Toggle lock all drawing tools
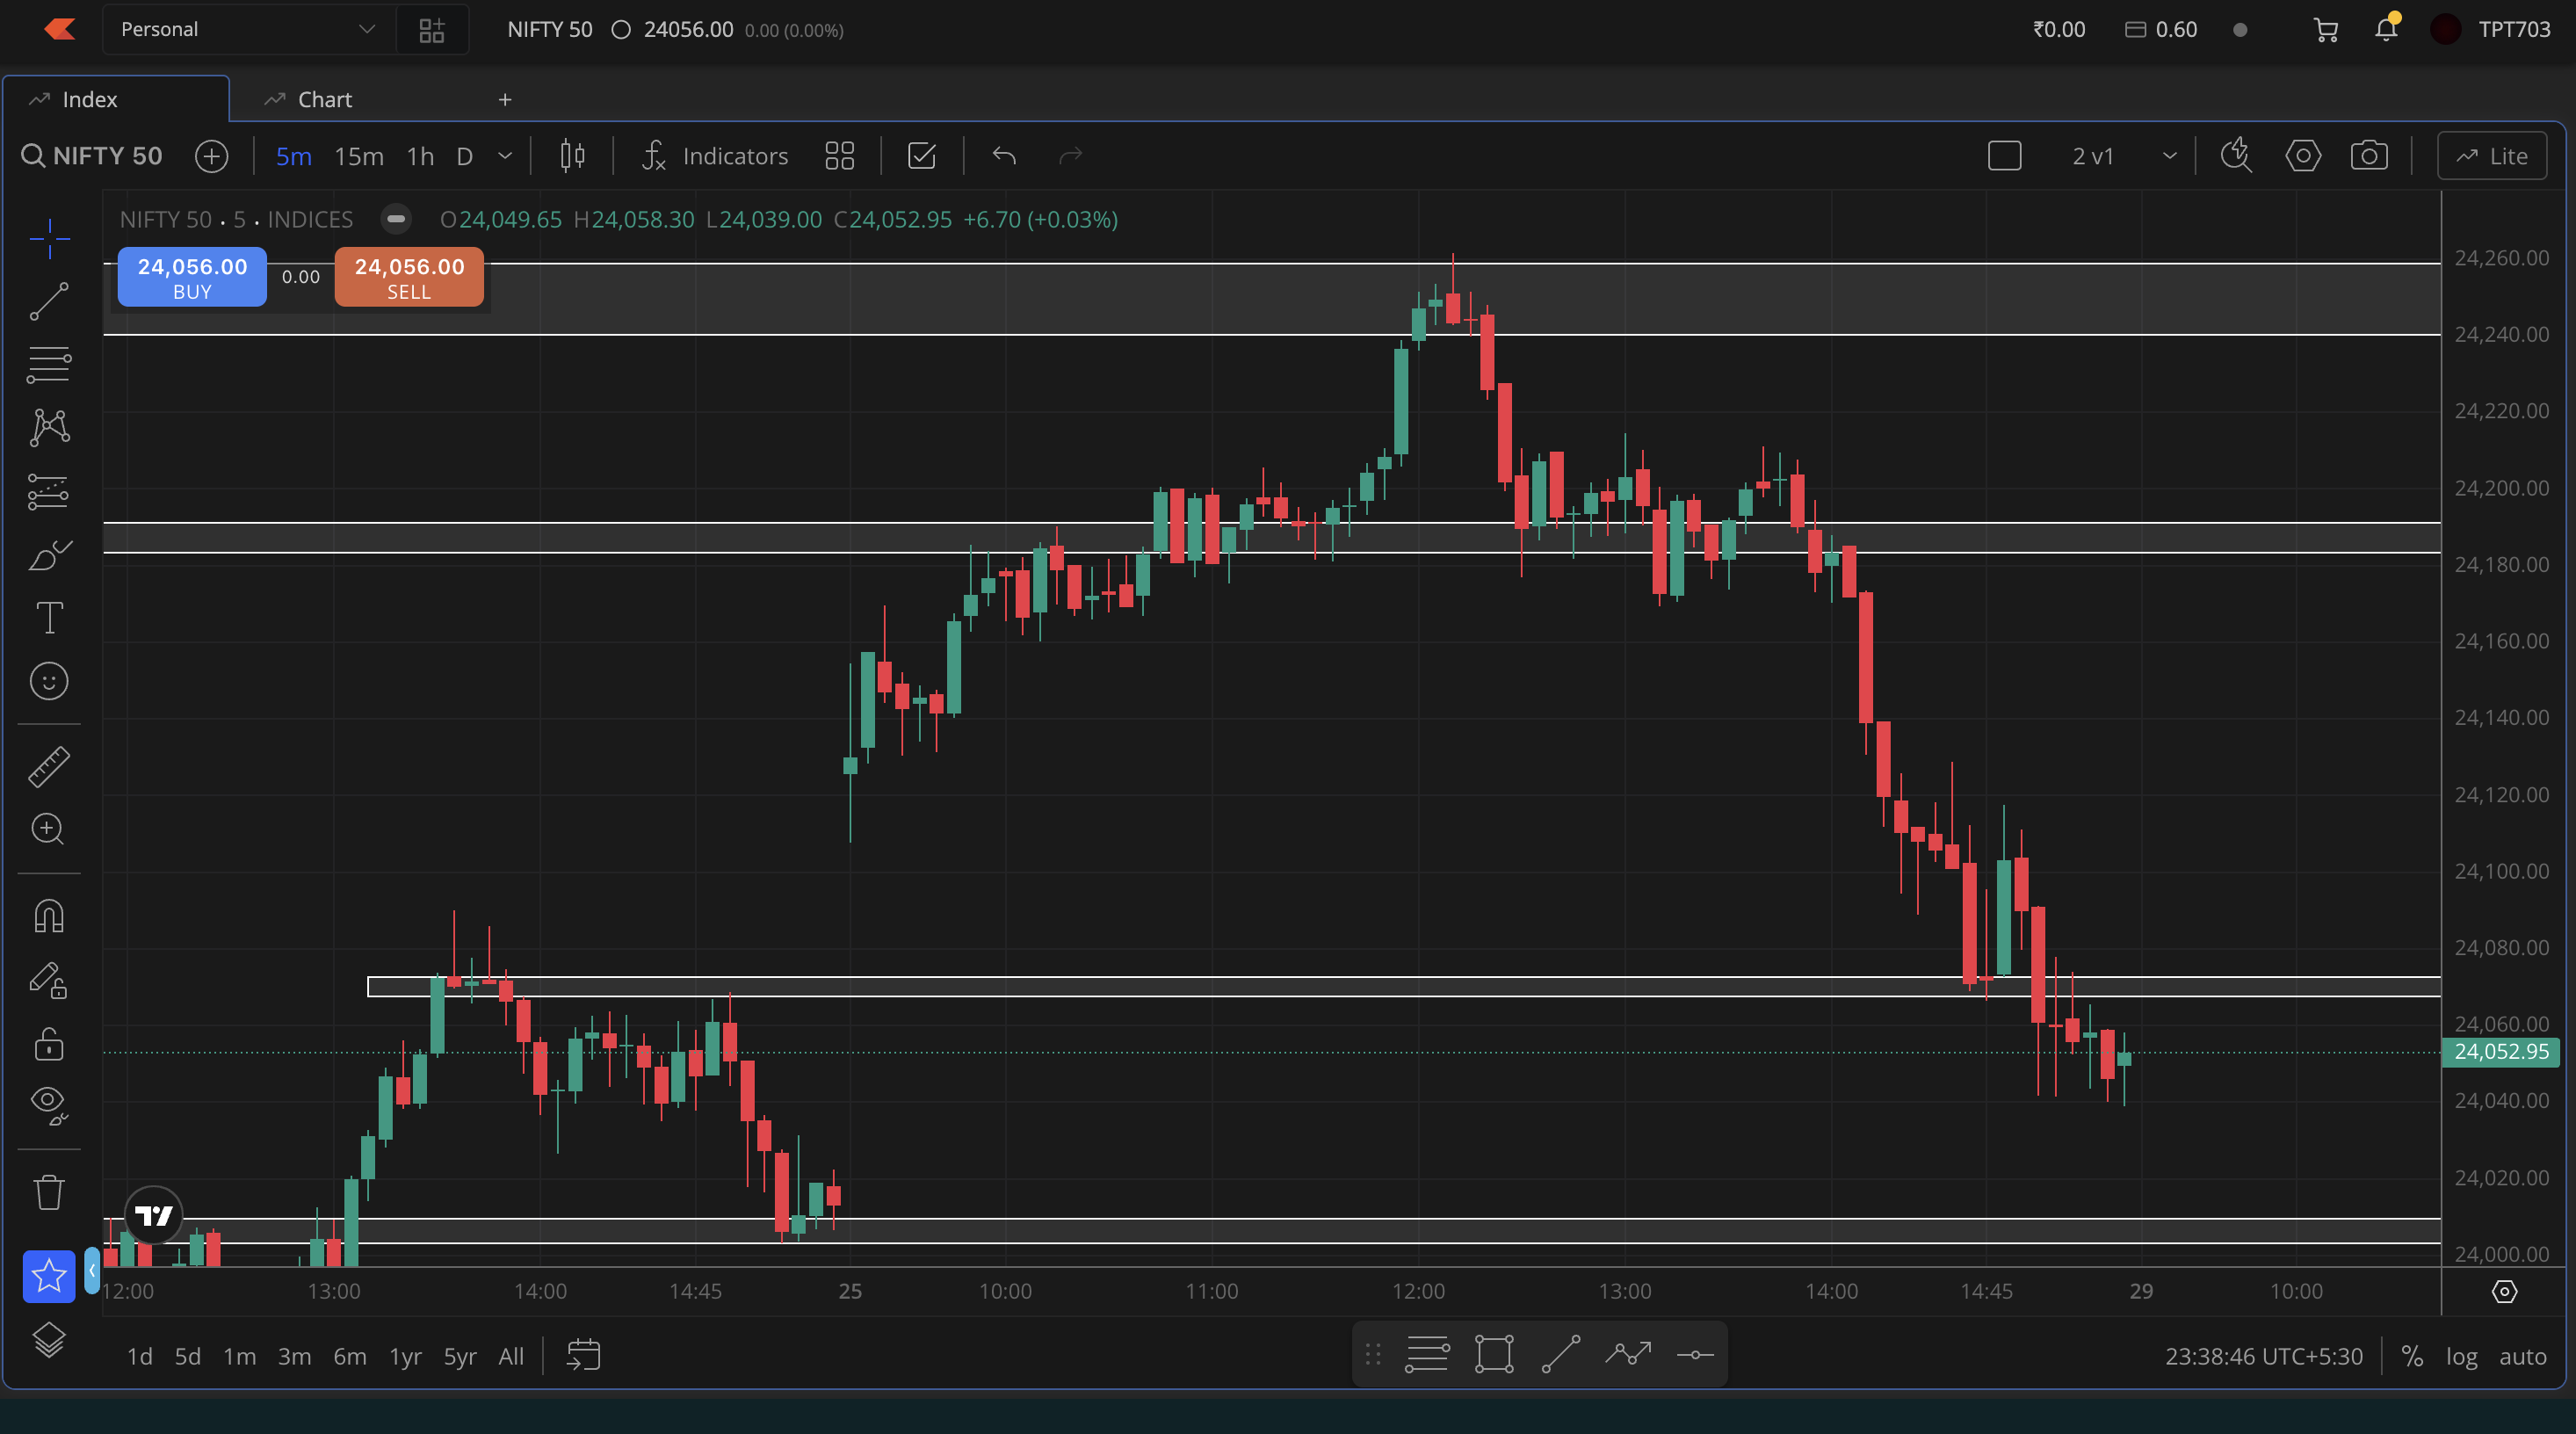Viewport: 2576px width, 1434px height. [x=49, y=1044]
